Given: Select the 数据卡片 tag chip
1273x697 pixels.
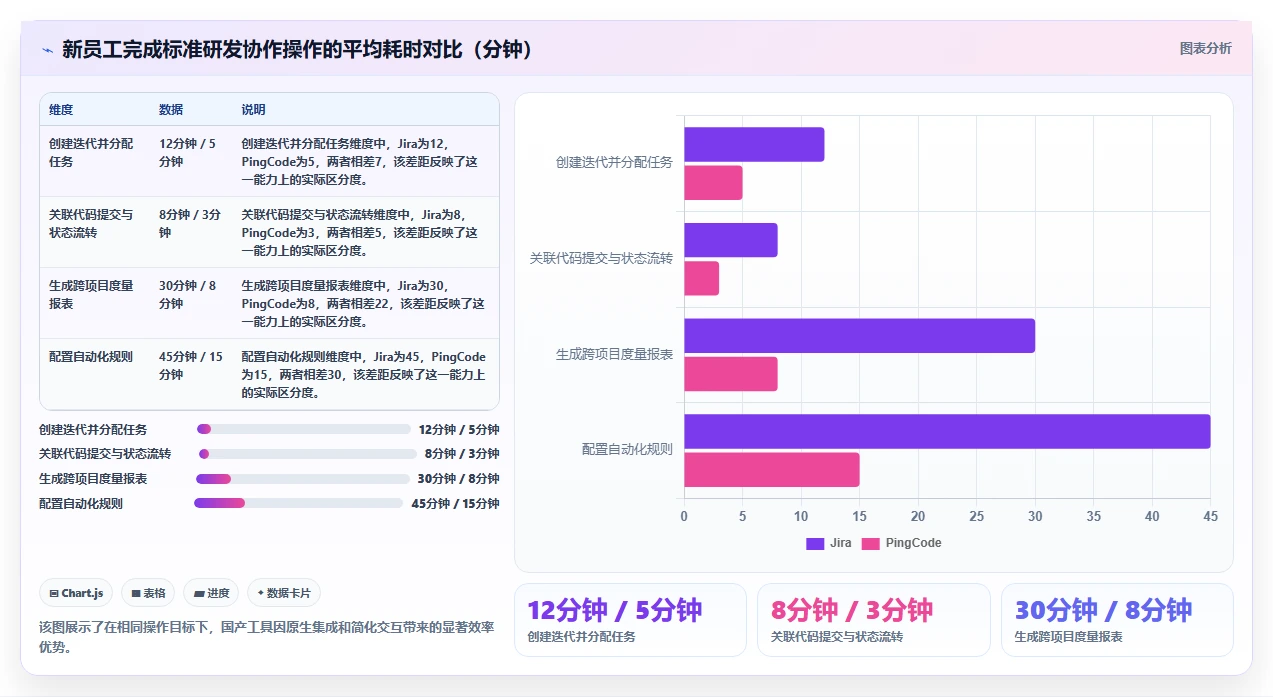Looking at the screenshot, I should pos(284,593).
